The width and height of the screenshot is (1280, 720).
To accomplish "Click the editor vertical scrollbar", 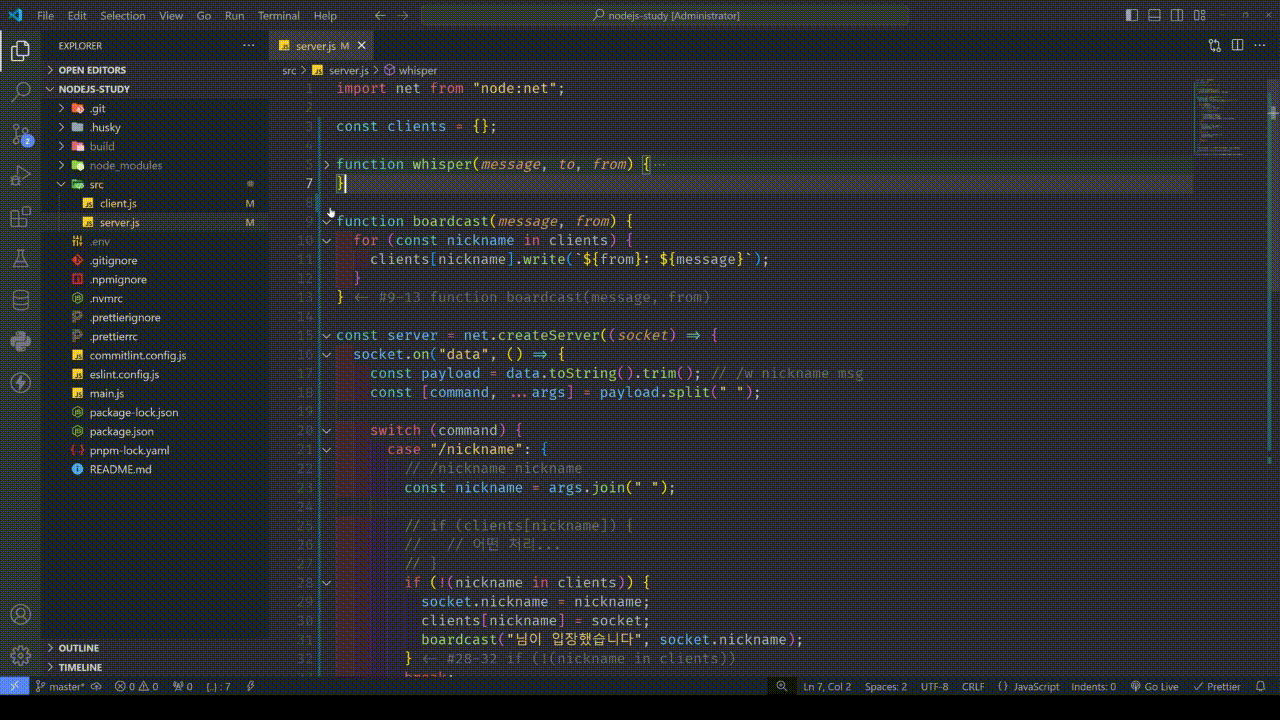I will 1273,300.
